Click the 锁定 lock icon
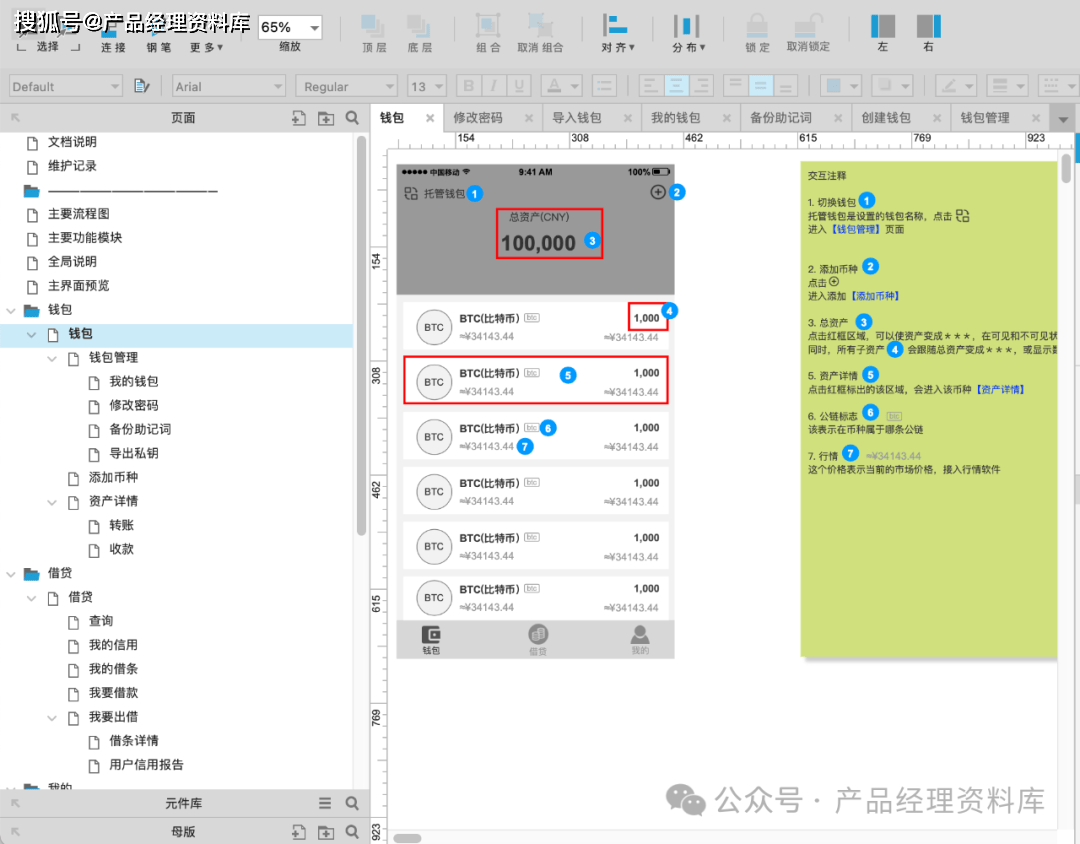This screenshot has height=844, width=1080. tap(757, 26)
